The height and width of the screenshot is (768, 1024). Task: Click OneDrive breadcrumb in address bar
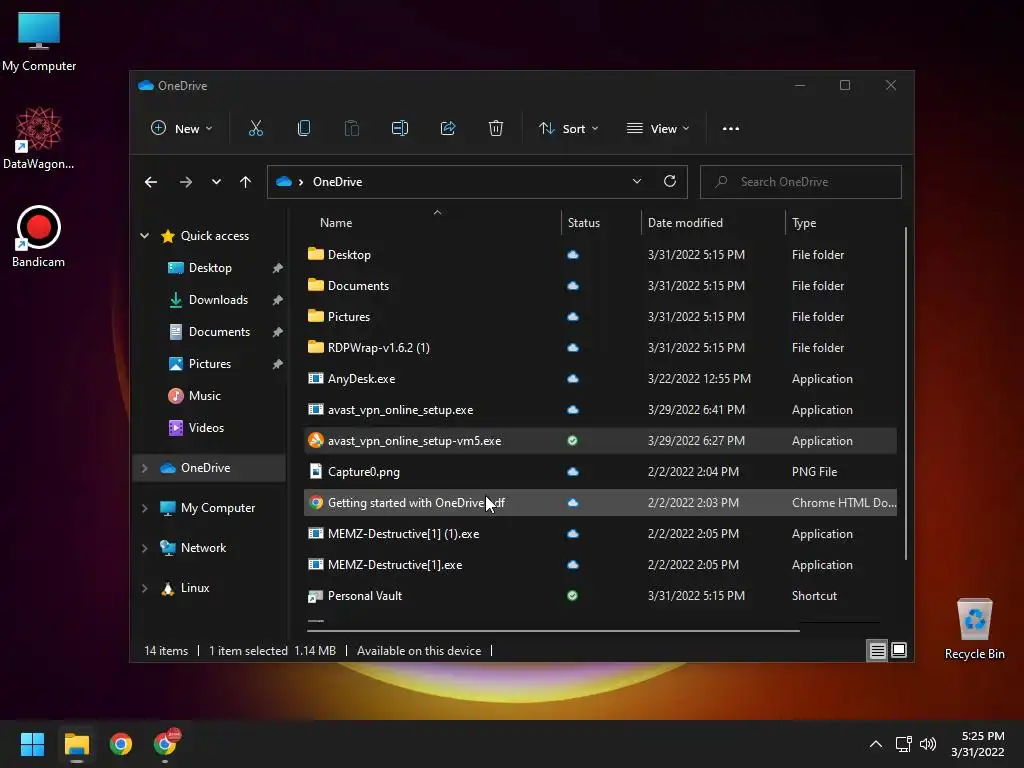pos(338,182)
